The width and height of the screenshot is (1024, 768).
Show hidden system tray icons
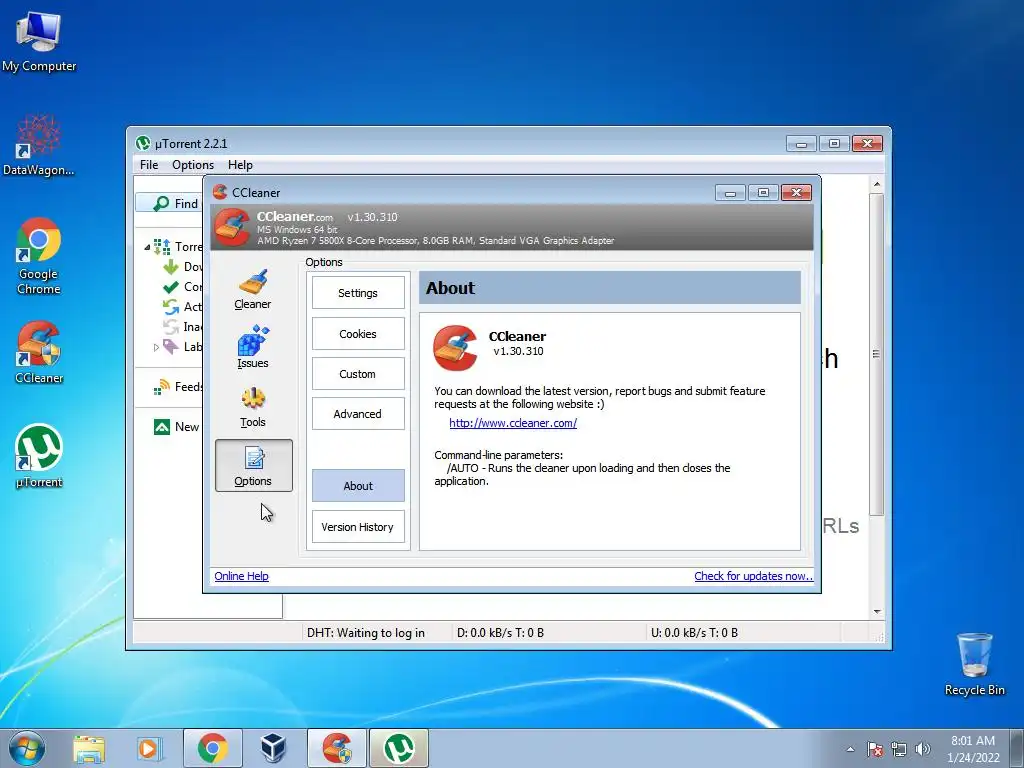click(850, 750)
